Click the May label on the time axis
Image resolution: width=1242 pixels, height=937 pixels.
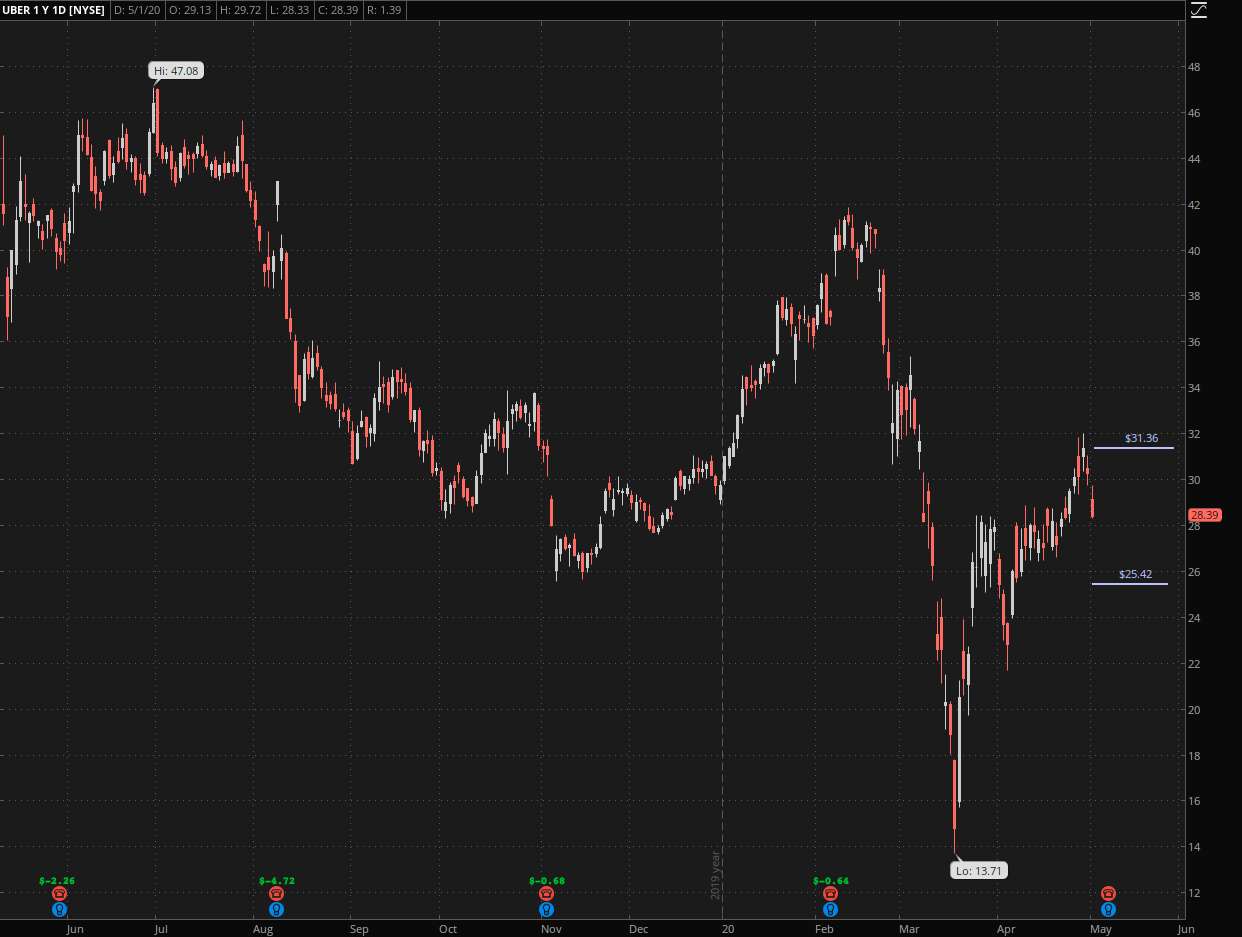pos(1100,929)
